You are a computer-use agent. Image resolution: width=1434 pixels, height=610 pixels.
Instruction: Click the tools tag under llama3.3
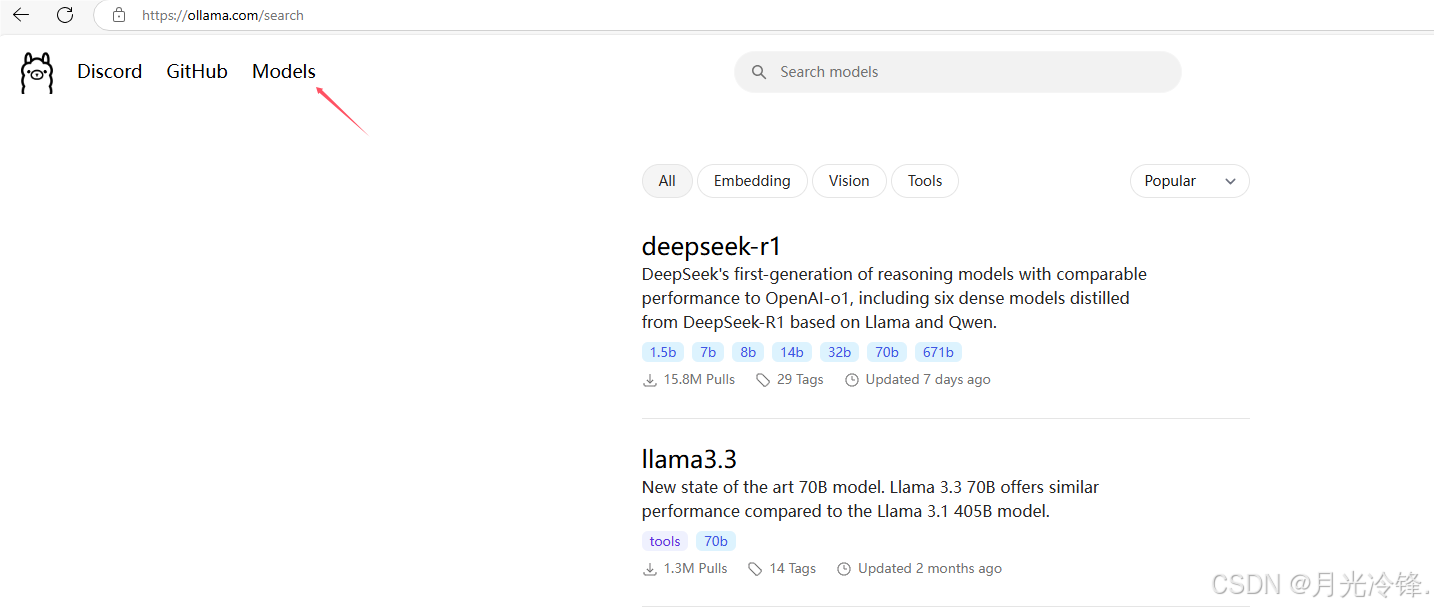665,541
